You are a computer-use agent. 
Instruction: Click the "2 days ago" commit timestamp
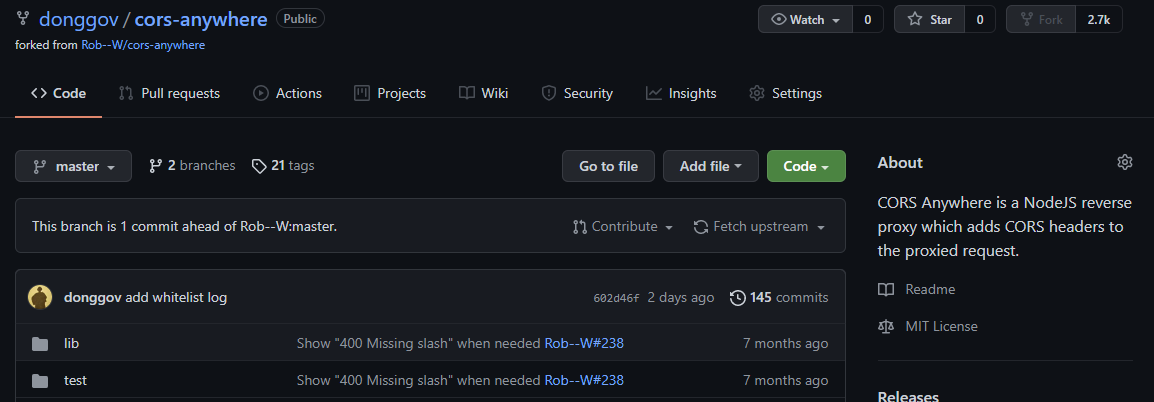point(681,297)
